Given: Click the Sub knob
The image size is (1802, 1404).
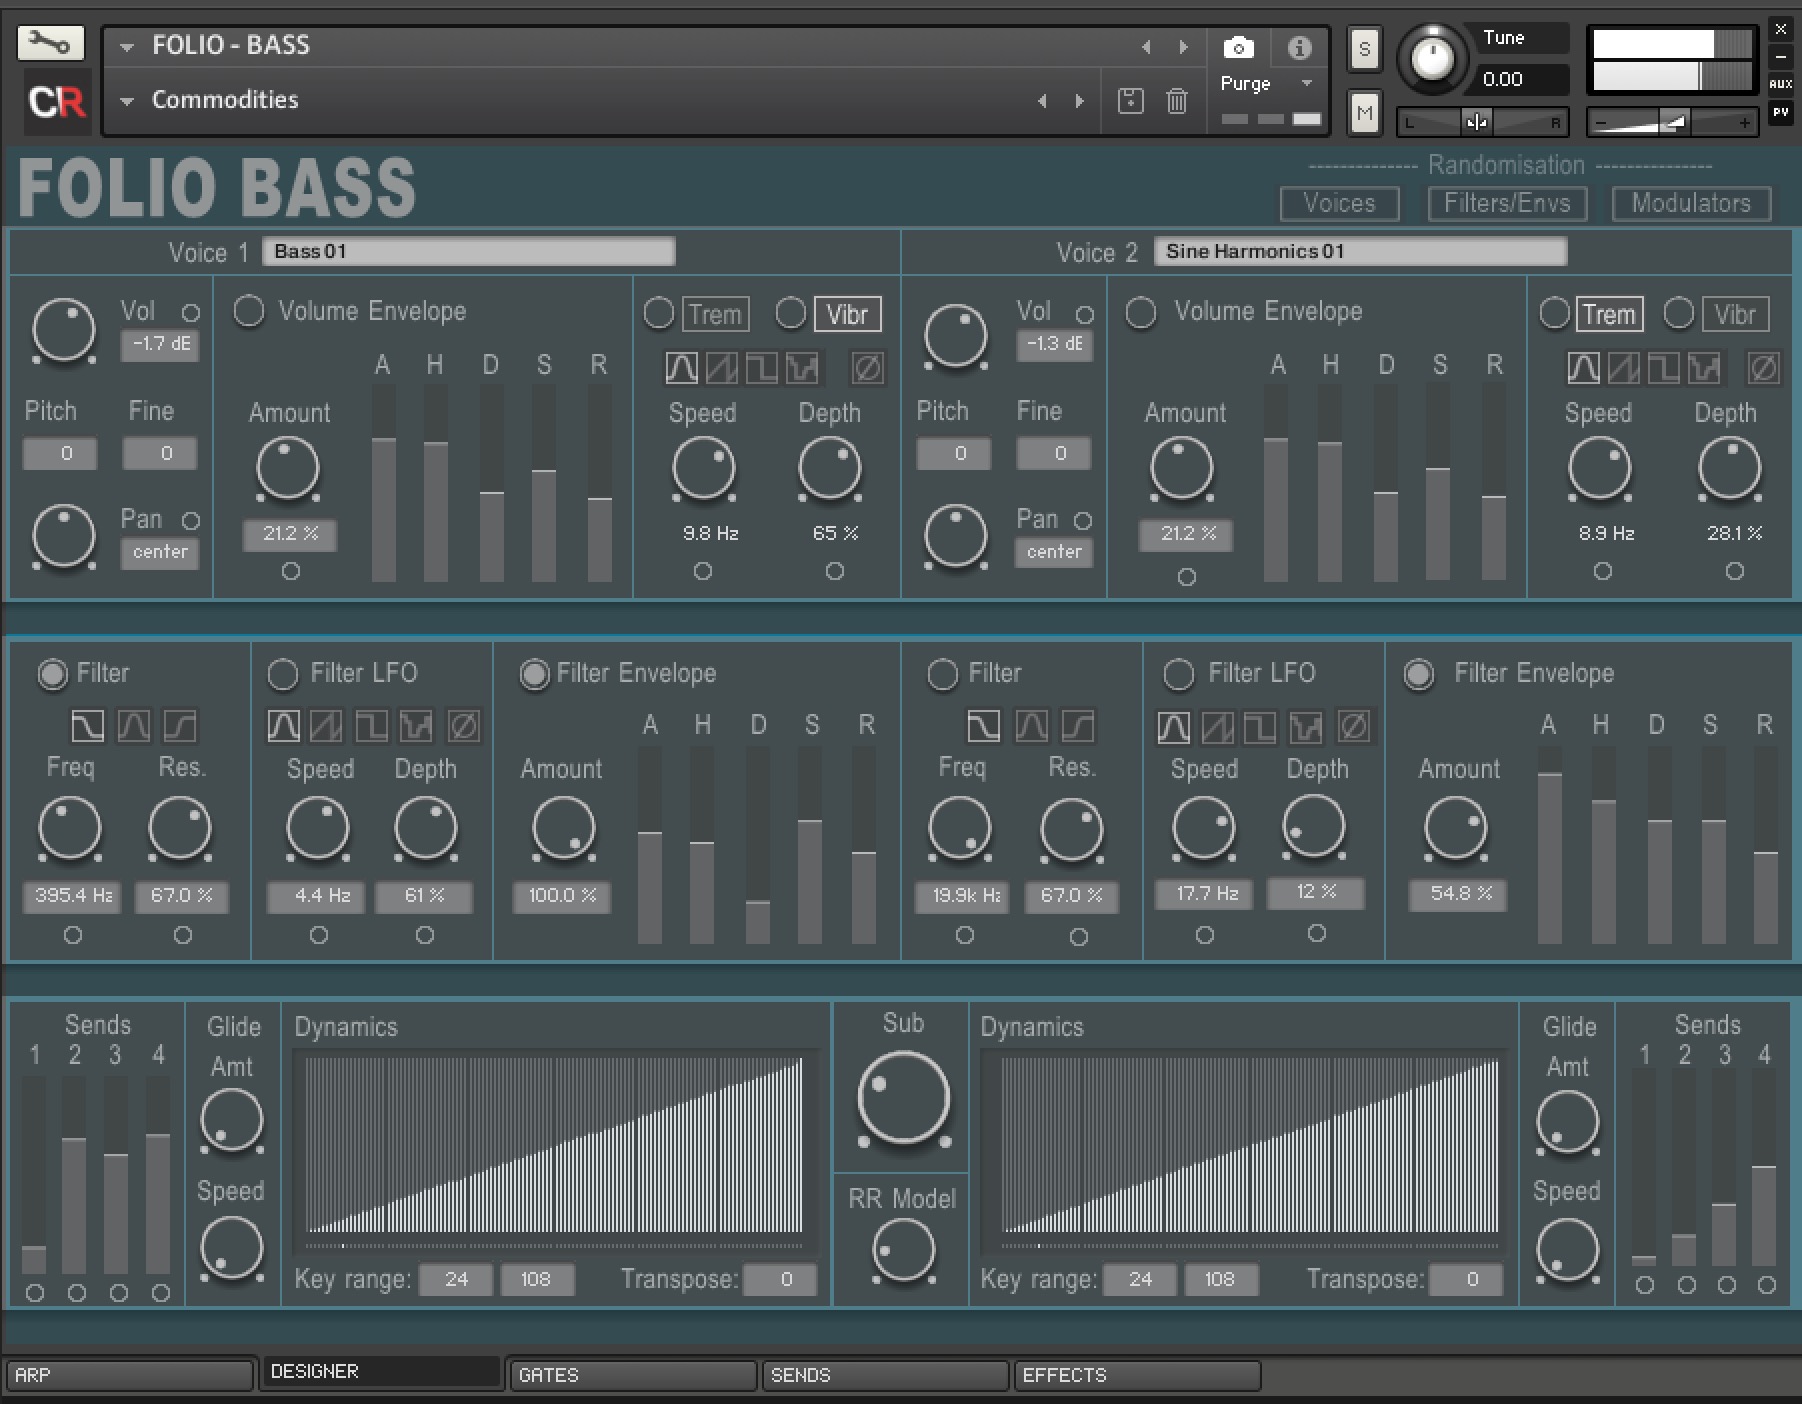Looking at the screenshot, I should (903, 1098).
